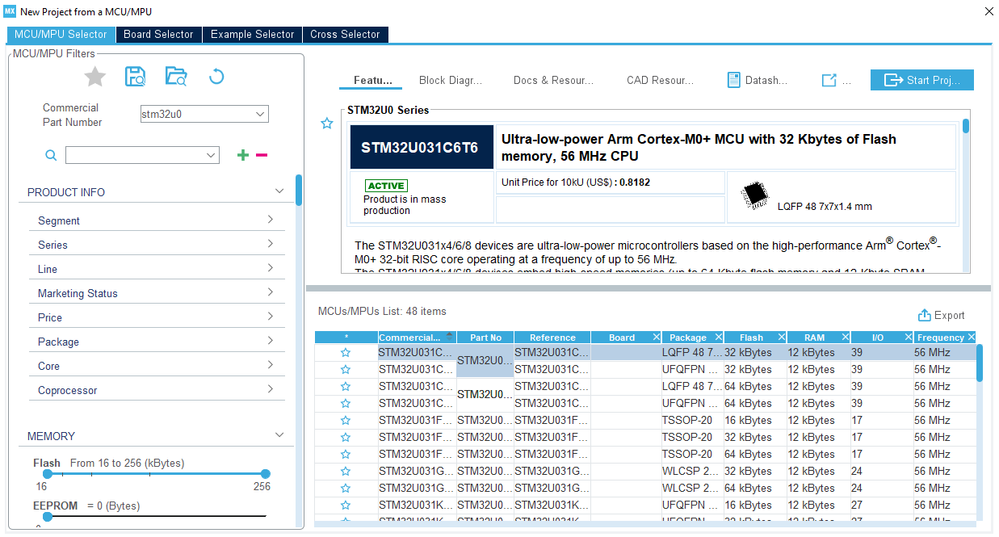Remove the RAM column
The height and width of the screenshot is (537, 999).
click(845, 337)
